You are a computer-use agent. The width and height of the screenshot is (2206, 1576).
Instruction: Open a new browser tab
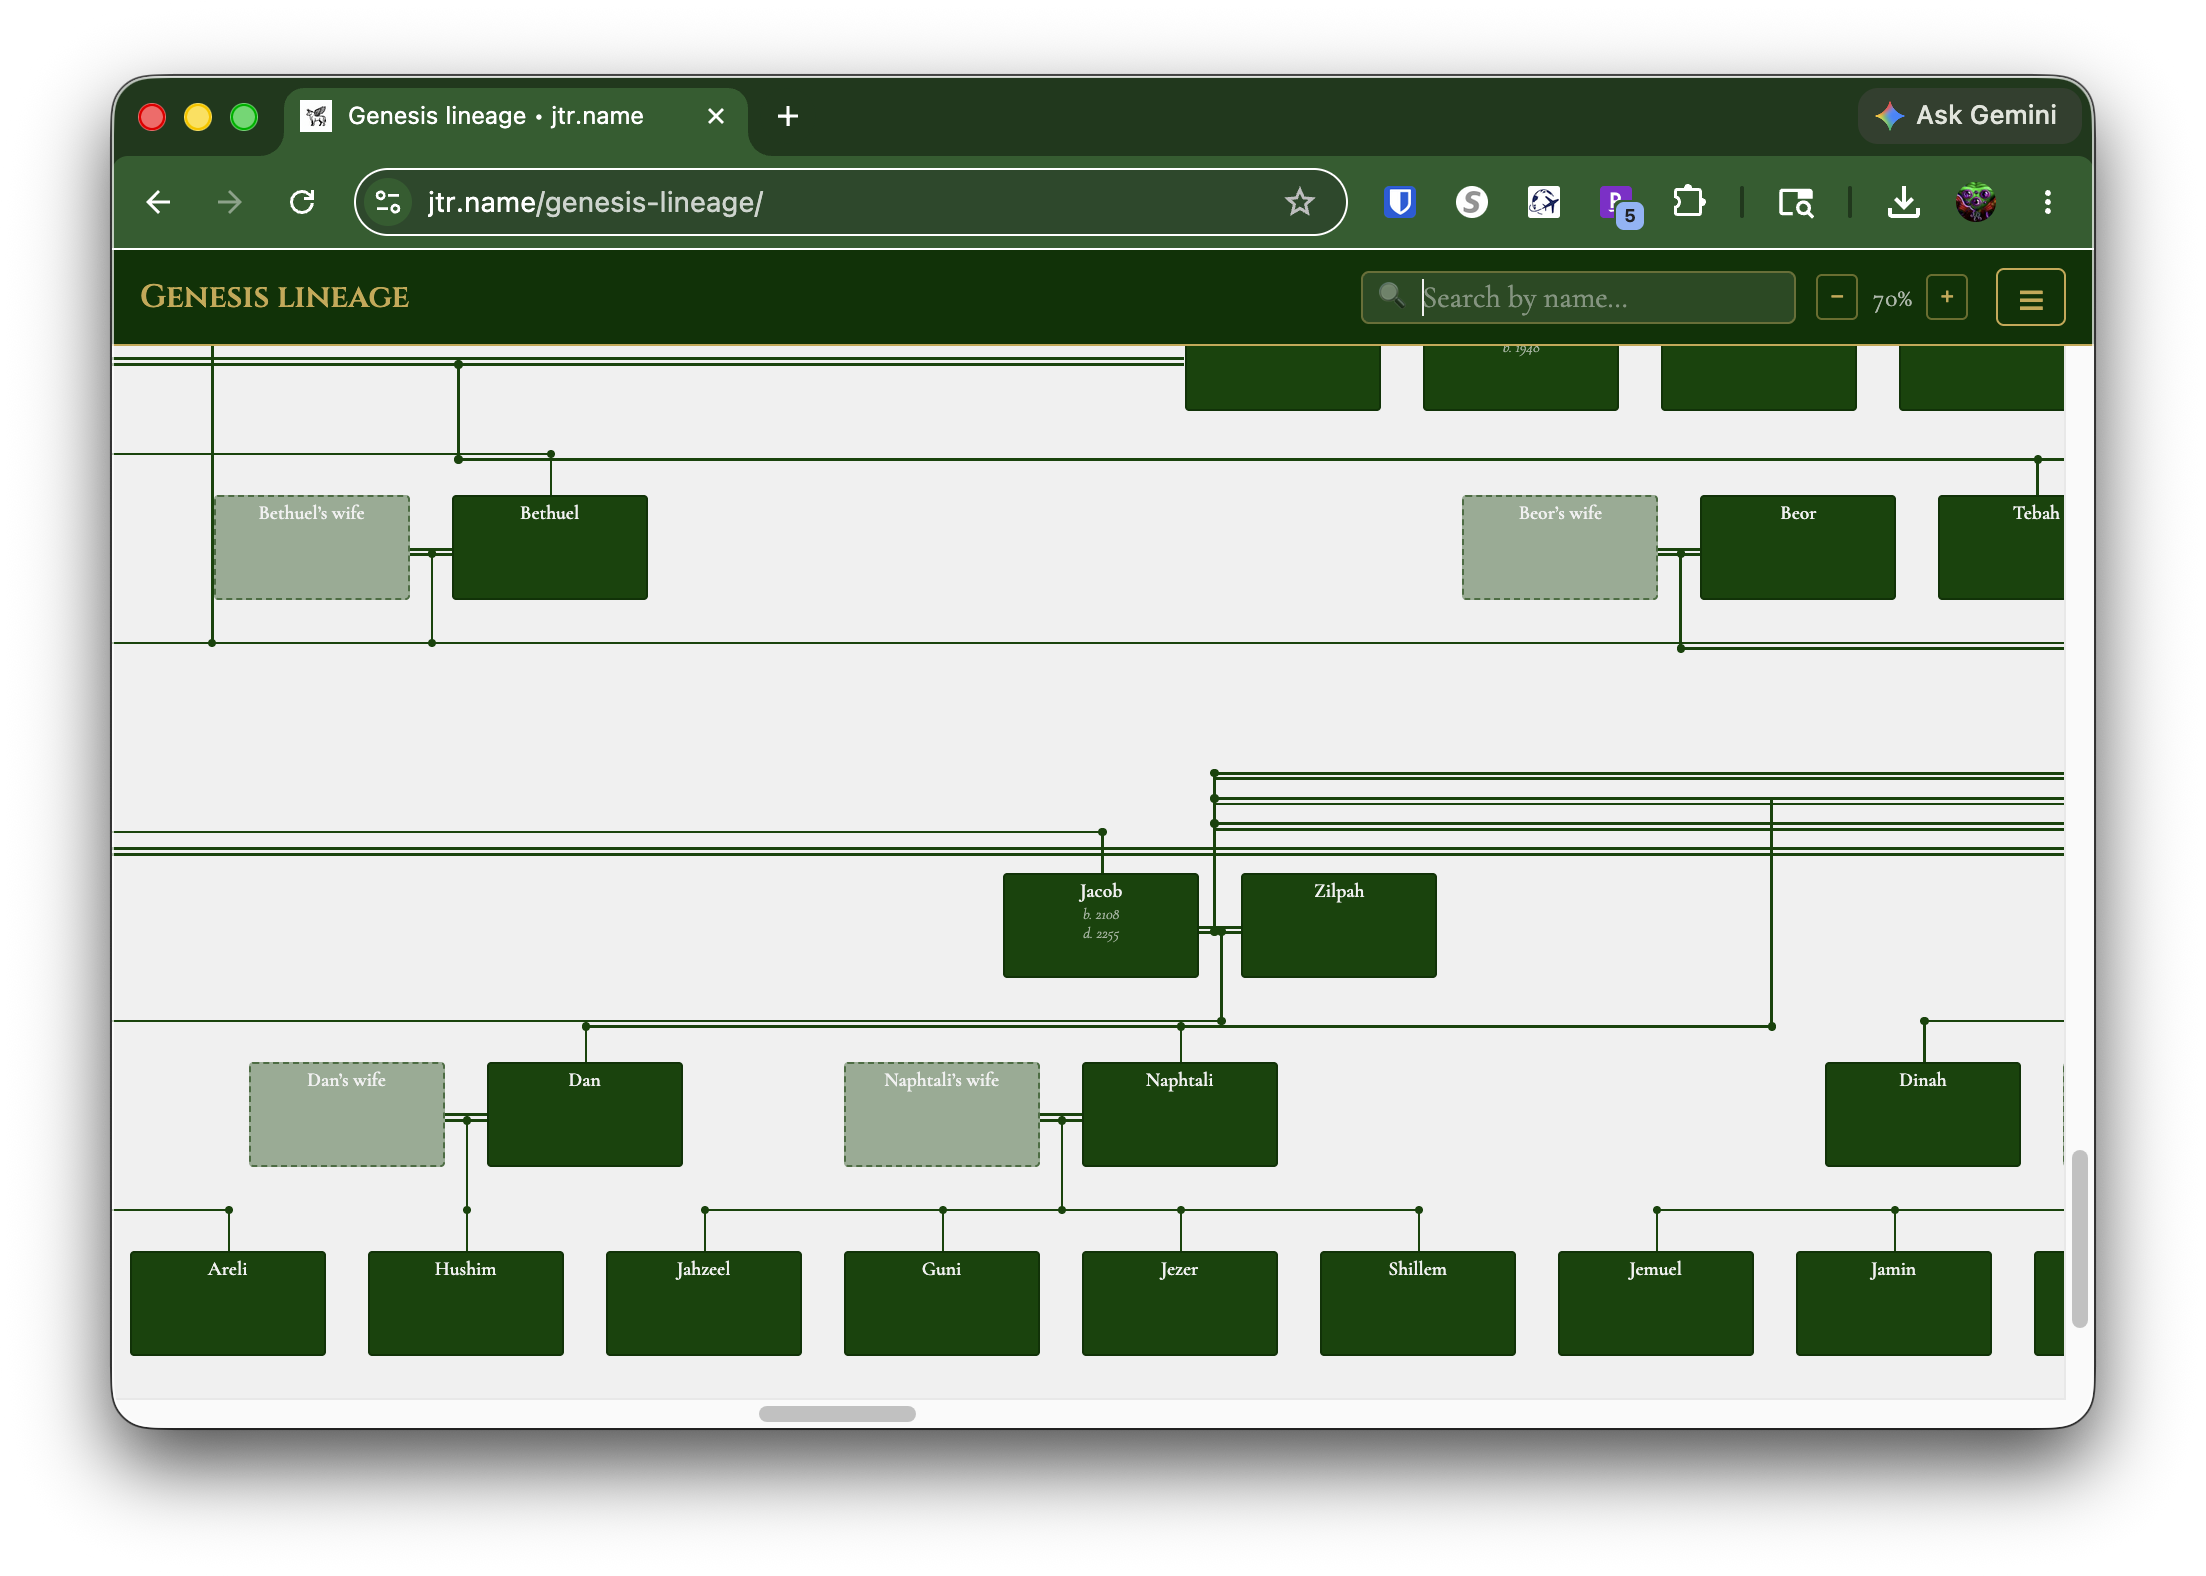coord(788,116)
